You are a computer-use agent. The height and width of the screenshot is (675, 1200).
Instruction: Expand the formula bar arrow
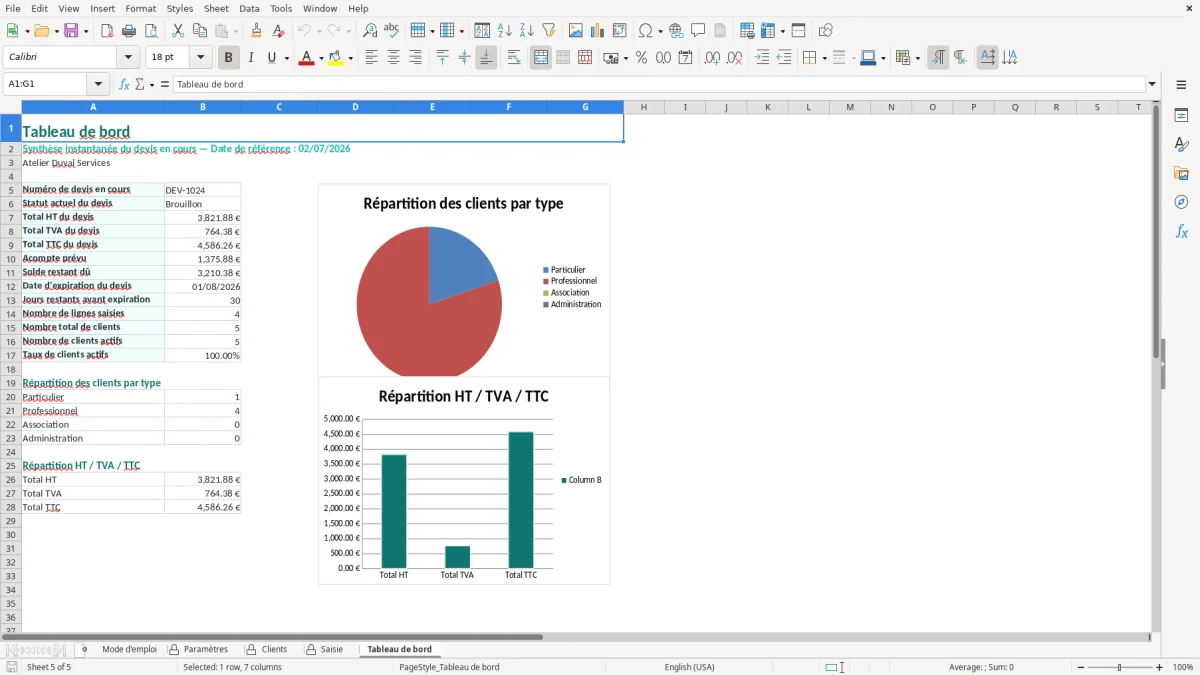tap(1152, 85)
